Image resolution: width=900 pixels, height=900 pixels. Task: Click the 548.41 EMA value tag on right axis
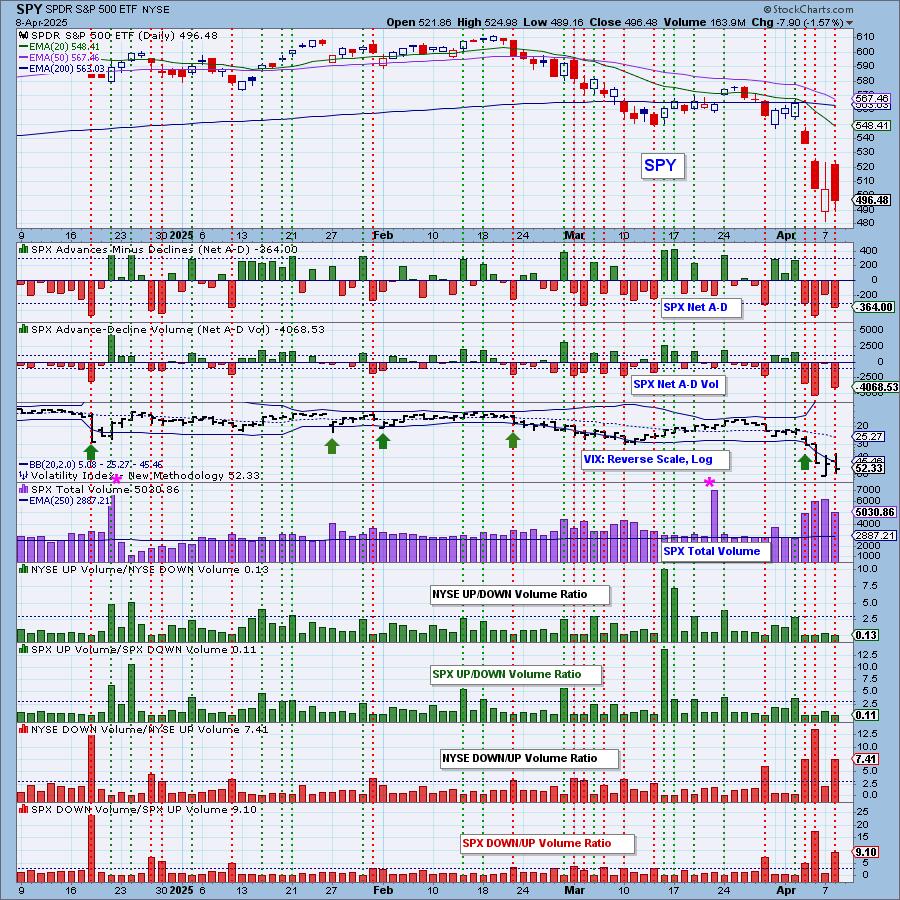coord(872,125)
